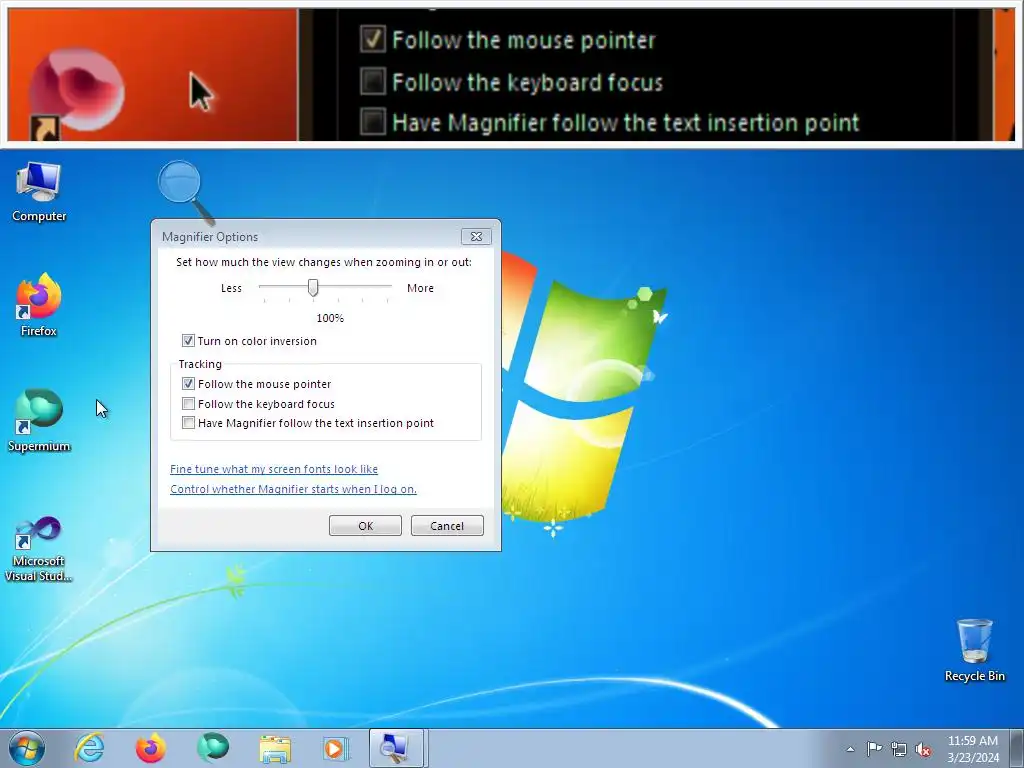Click the Magnifier glass icon above the dialog
The width and height of the screenshot is (1024, 768).
(185, 191)
